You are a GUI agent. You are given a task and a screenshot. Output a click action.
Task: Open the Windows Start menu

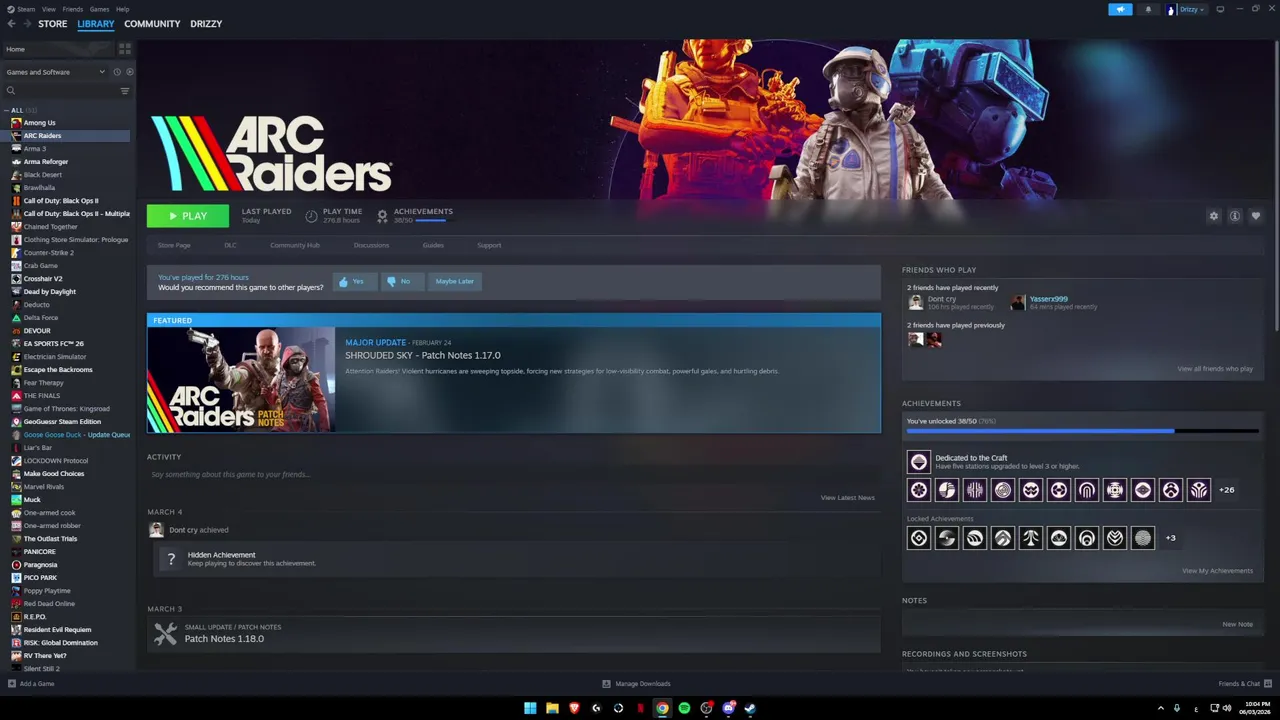point(530,708)
